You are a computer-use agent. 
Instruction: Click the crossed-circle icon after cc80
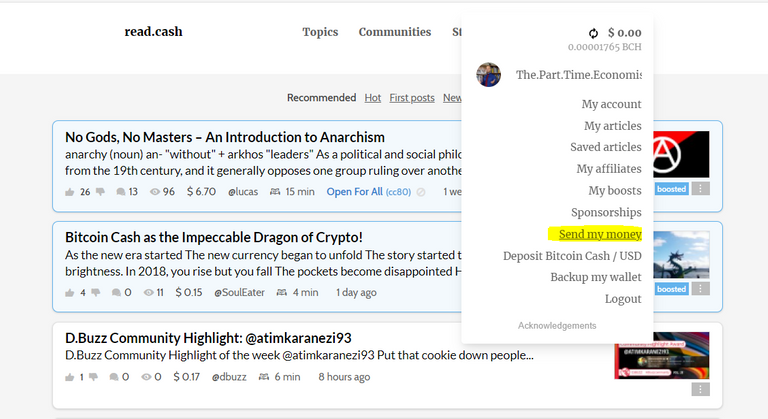pyautogui.click(x=421, y=192)
